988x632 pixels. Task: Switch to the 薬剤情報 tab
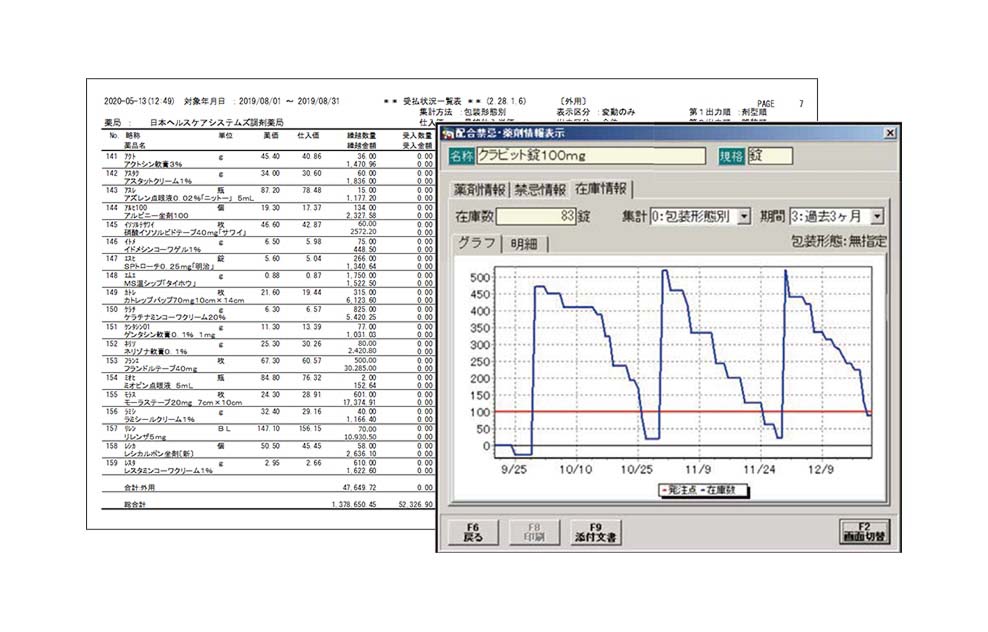pyautogui.click(x=476, y=189)
